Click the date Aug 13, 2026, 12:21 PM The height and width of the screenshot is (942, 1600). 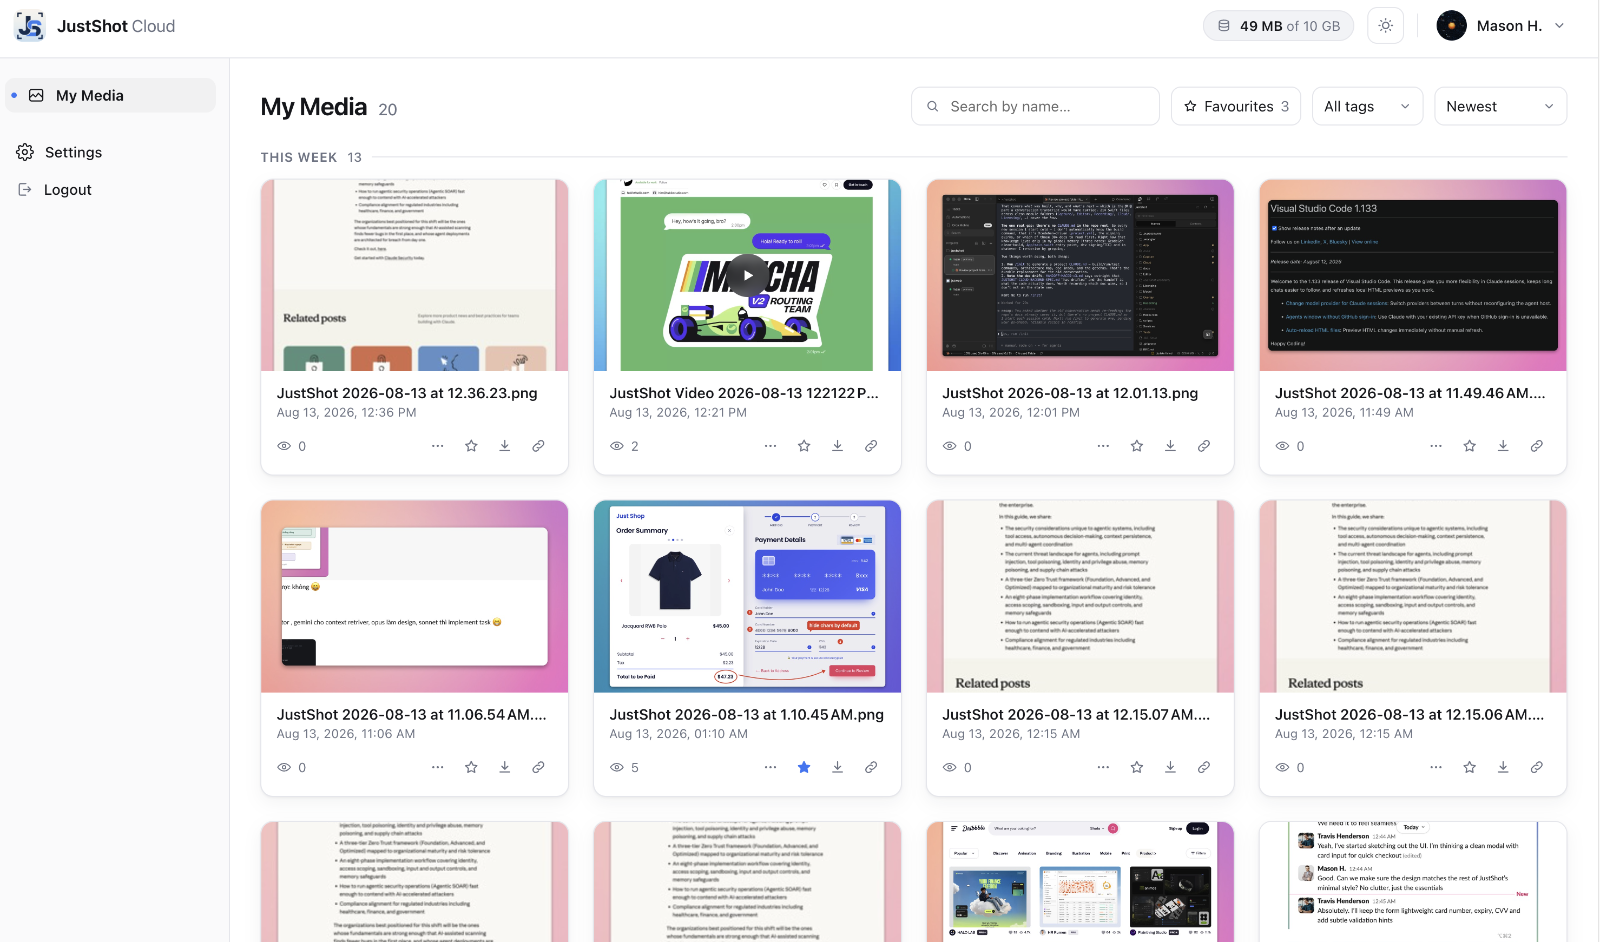pos(678,412)
